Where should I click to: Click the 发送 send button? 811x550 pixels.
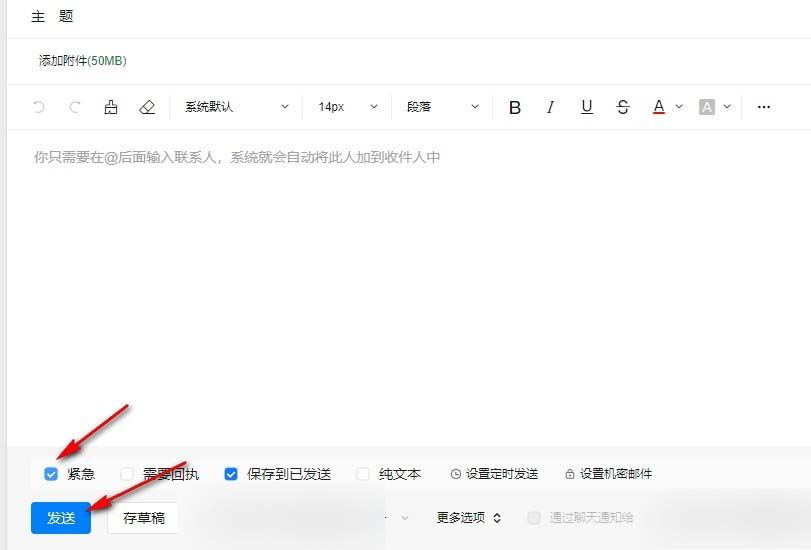pyautogui.click(x=61, y=517)
